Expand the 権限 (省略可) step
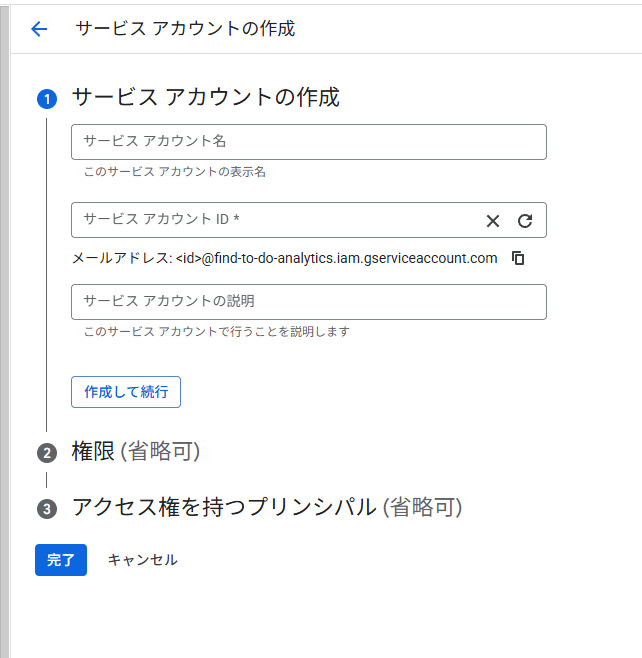642x658 pixels. [x=136, y=452]
